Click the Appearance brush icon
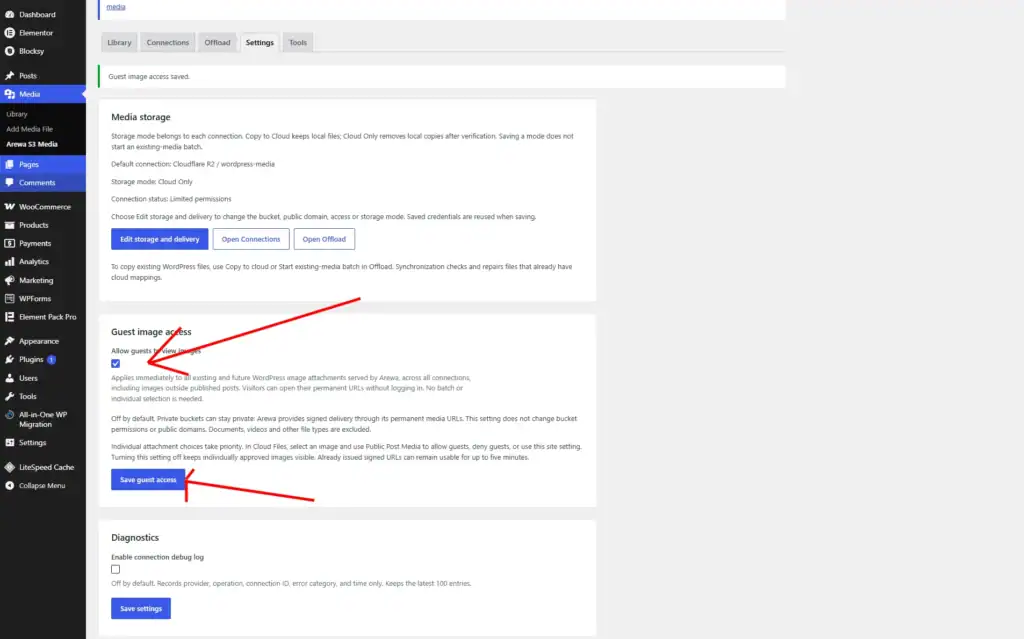The image size is (1024, 639). pos(10,341)
